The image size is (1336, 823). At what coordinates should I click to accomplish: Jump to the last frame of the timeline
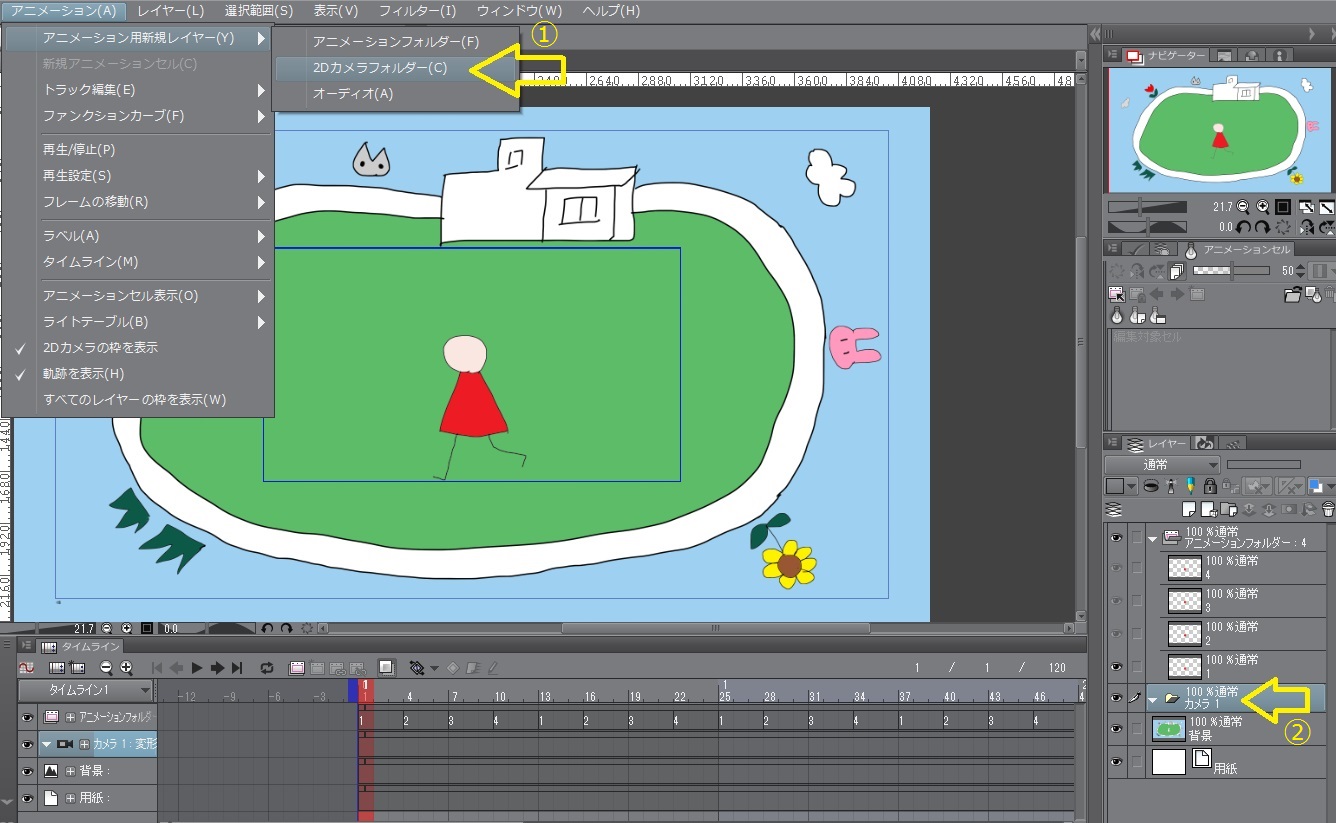[237, 668]
